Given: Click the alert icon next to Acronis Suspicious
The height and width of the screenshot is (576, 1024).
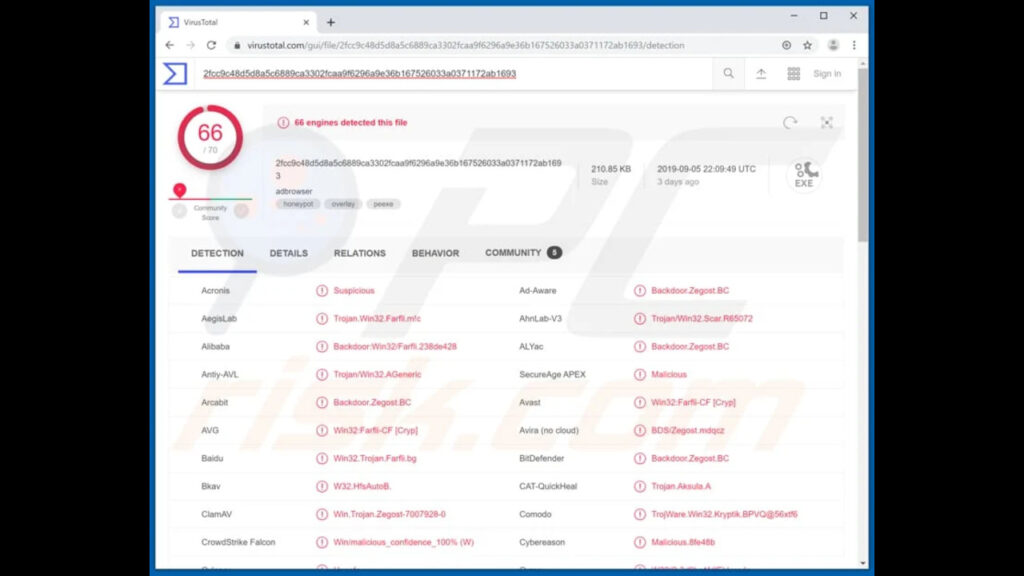Looking at the screenshot, I should point(322,291).
